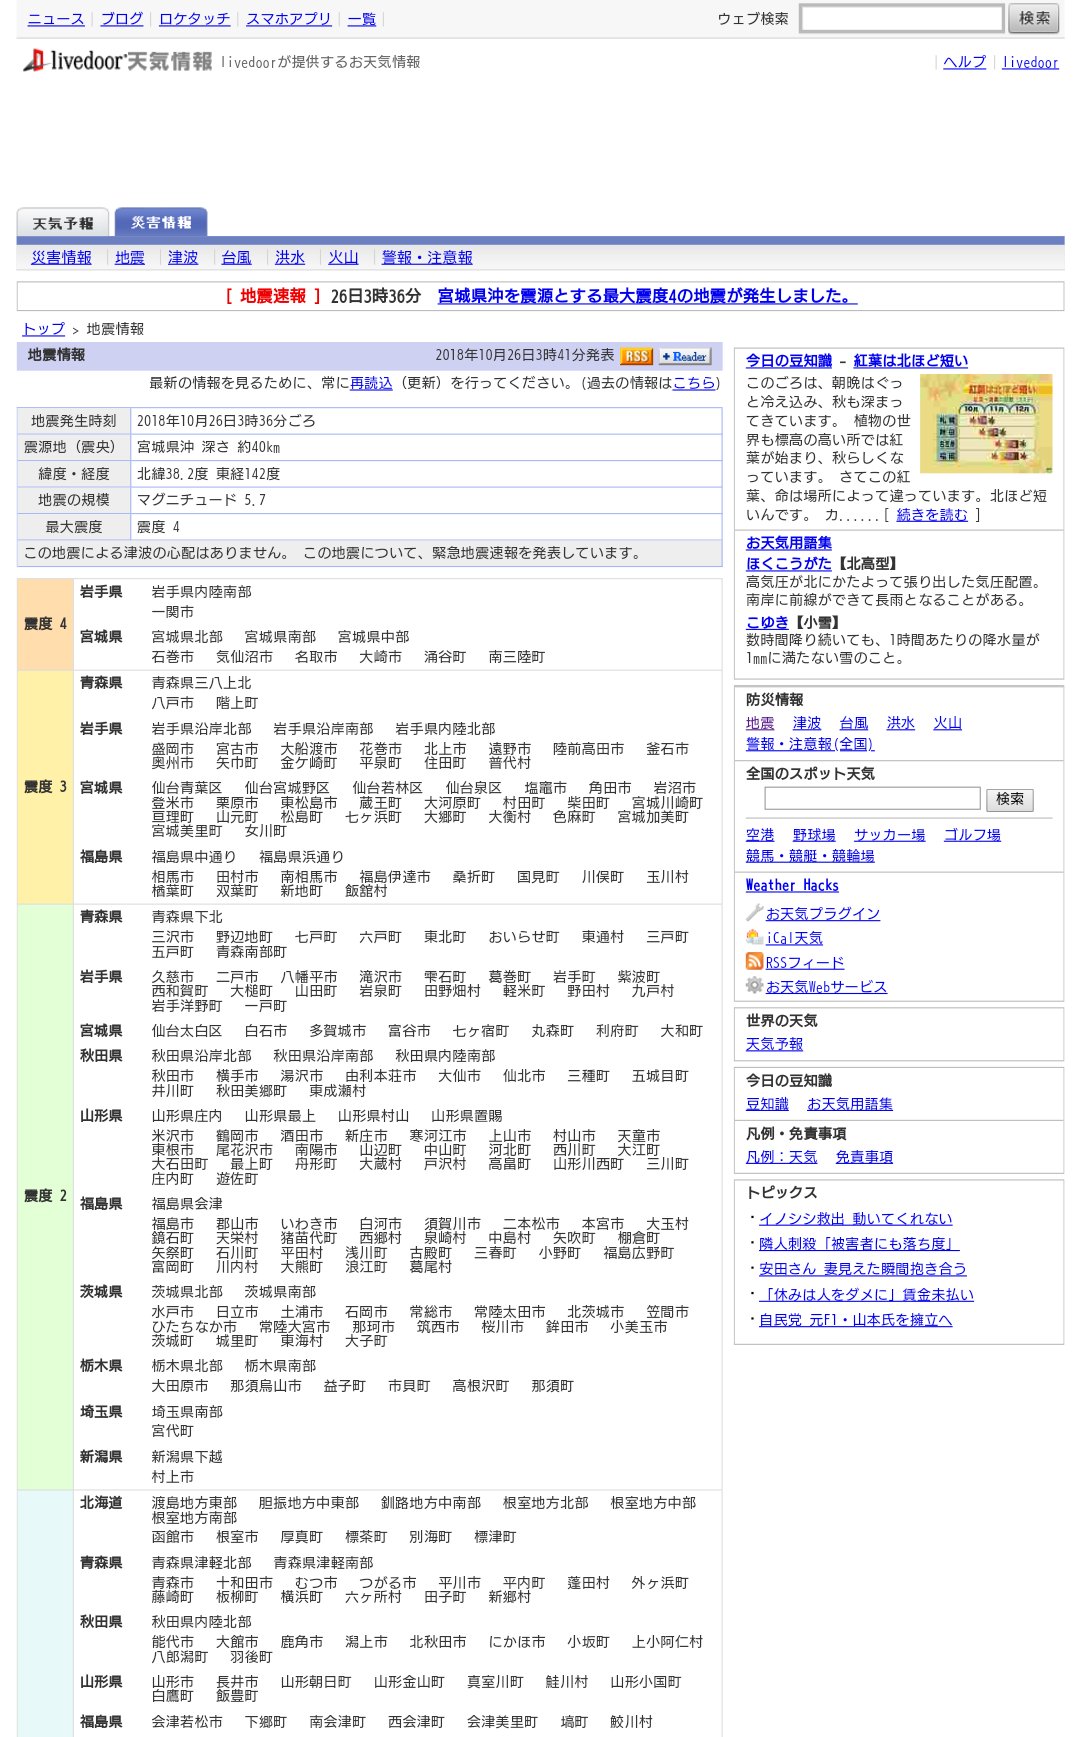Open the ニュース top link
The height and width of the screenshot is (1737, 1080).
pos(56,18)
